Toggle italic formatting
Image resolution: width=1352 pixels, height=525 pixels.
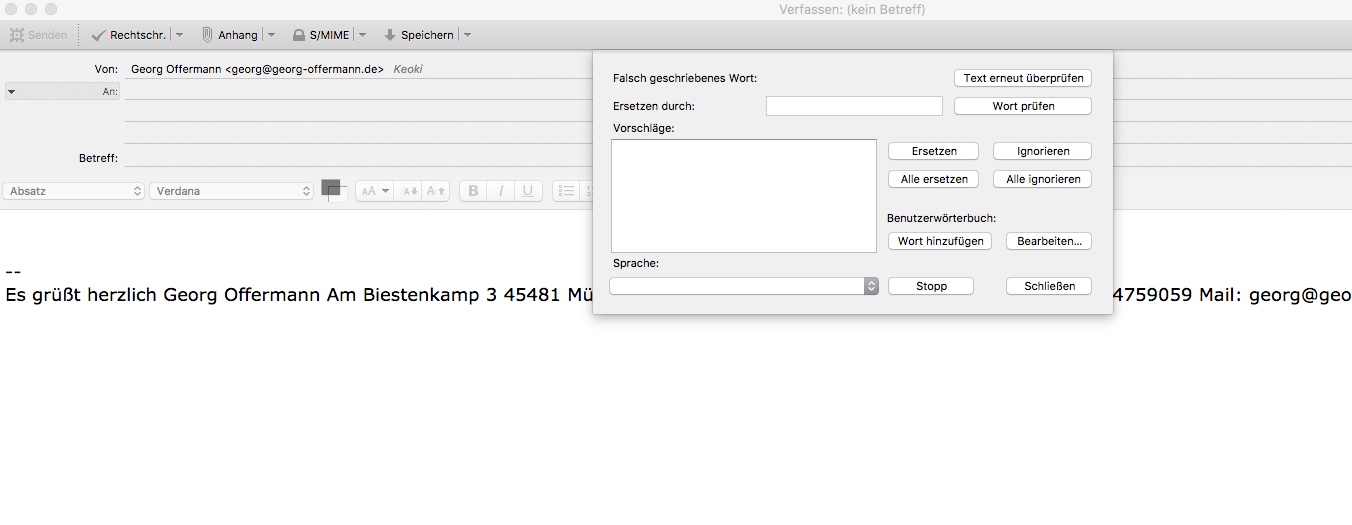[500, 191]
